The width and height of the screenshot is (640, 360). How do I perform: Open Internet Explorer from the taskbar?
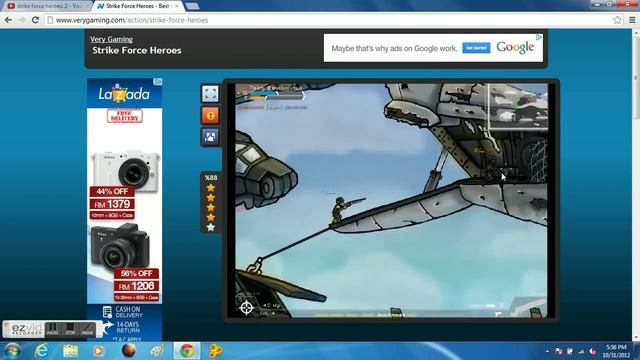click(42, 351)
